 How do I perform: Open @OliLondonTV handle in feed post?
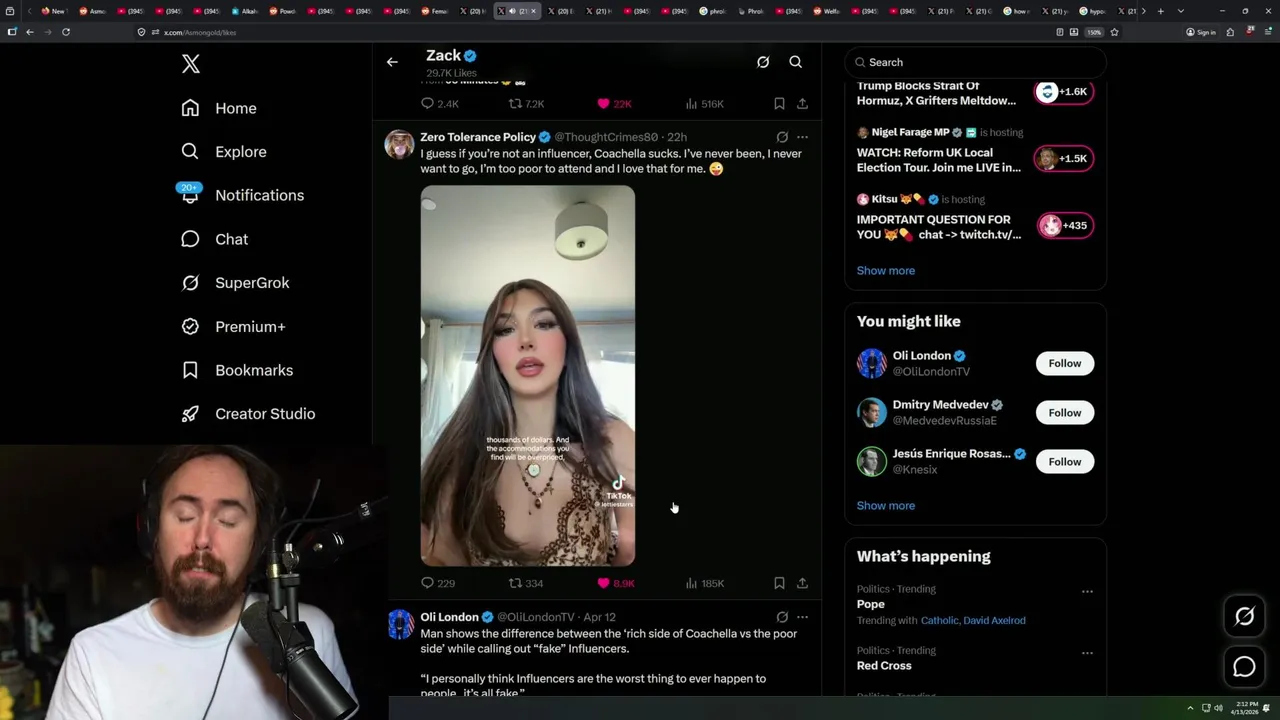pos(535,617)
